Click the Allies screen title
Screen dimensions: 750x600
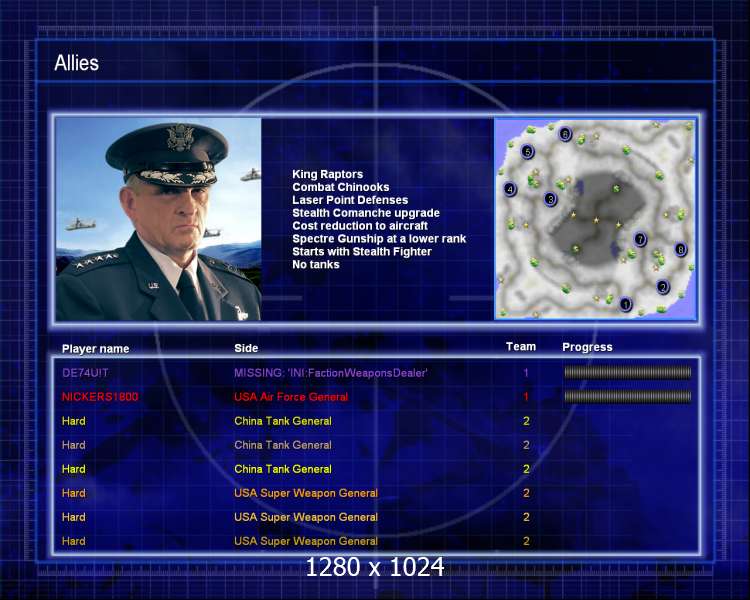click(x=77, y=63)
